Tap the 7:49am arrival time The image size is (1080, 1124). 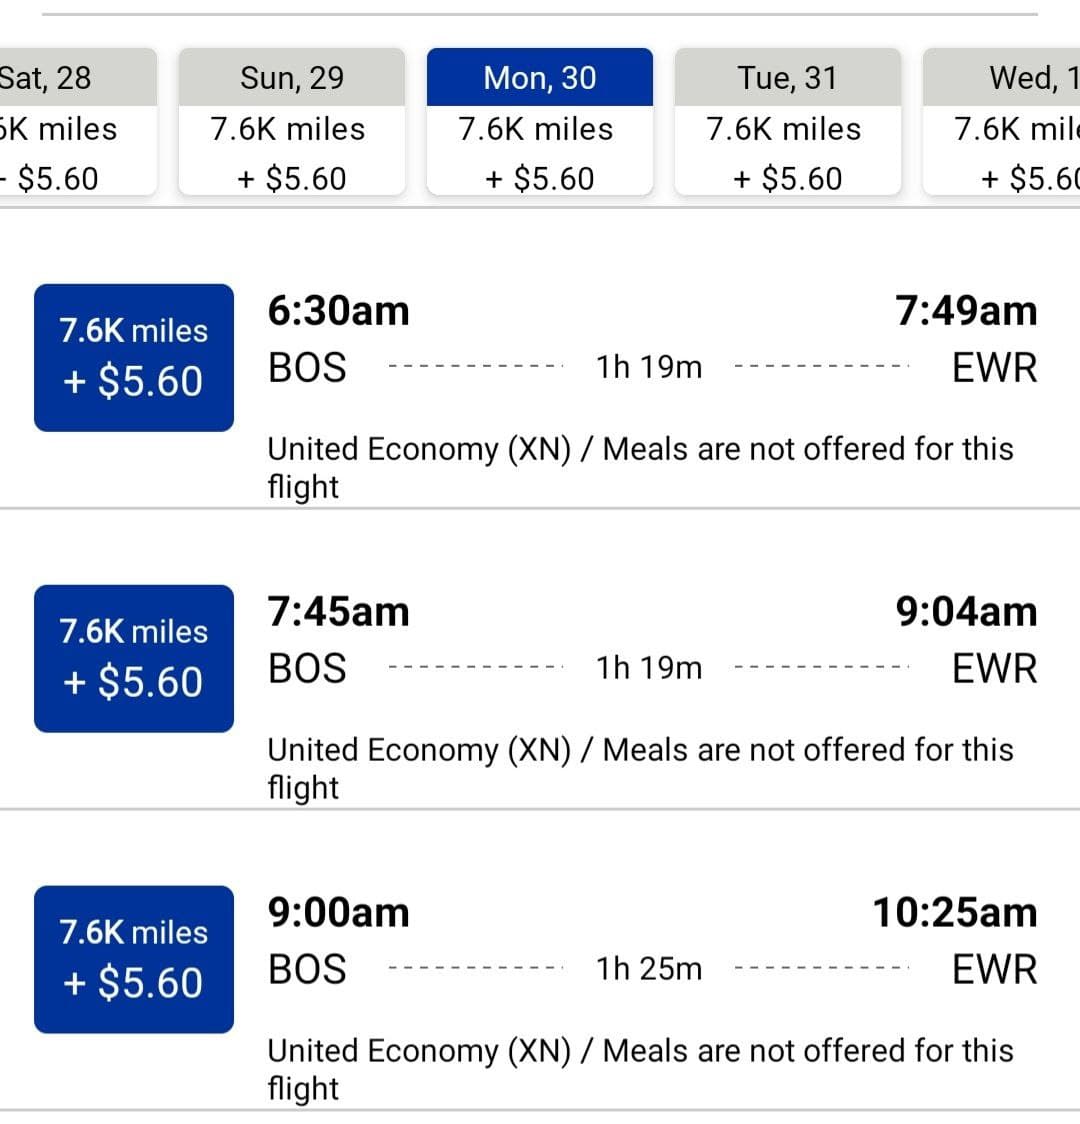click(x=966, y=311)
